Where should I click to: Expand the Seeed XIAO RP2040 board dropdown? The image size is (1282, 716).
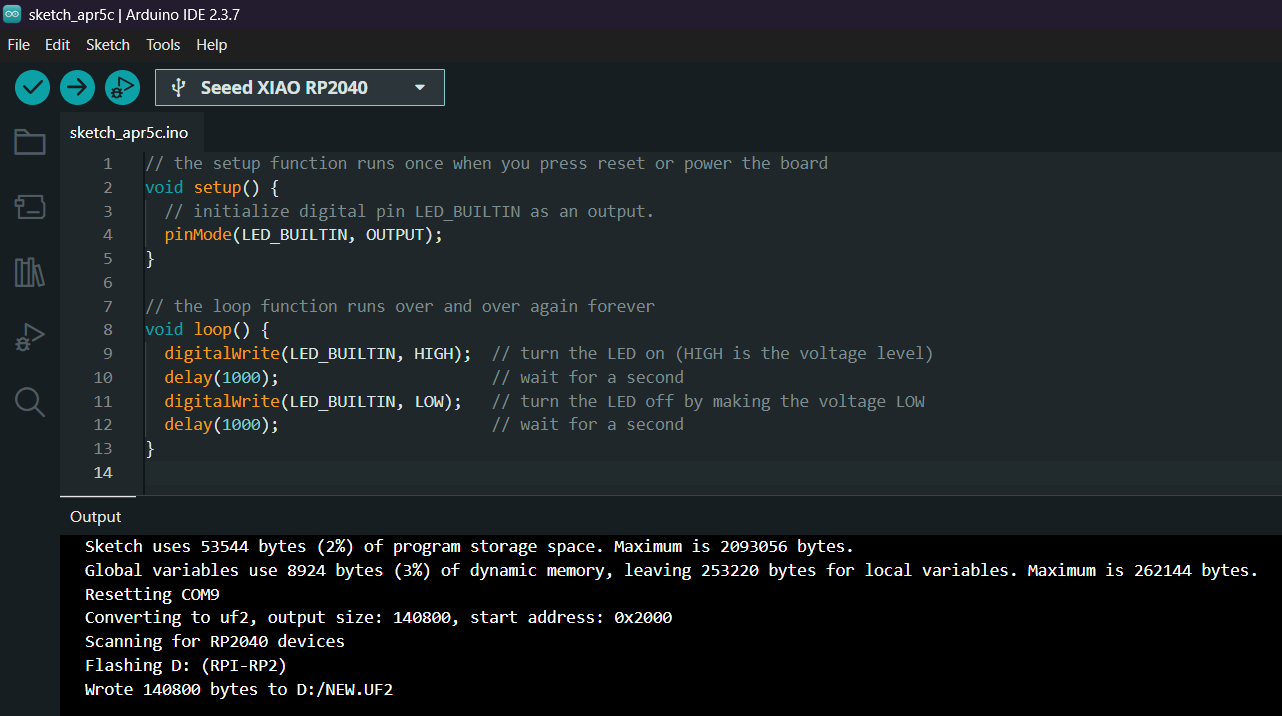pos(284,88)
